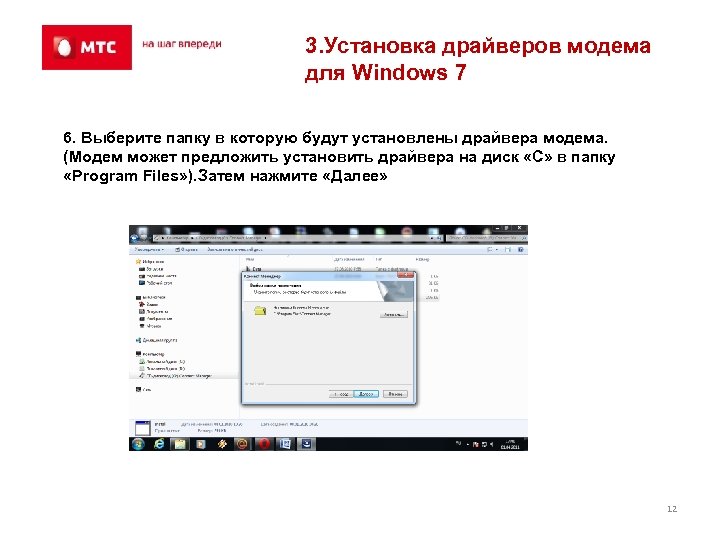Open the Видео library
Viewport: 720px width, 540px height.
(148, 304)
